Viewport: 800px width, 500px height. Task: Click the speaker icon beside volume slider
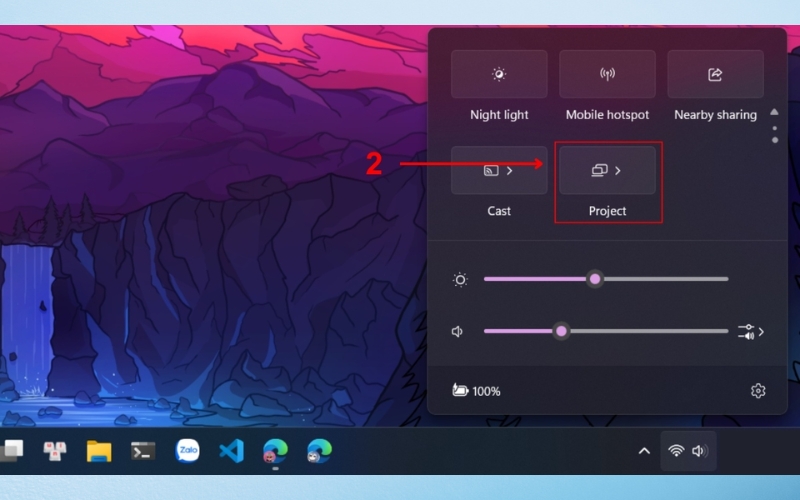(x=458, y=332)
